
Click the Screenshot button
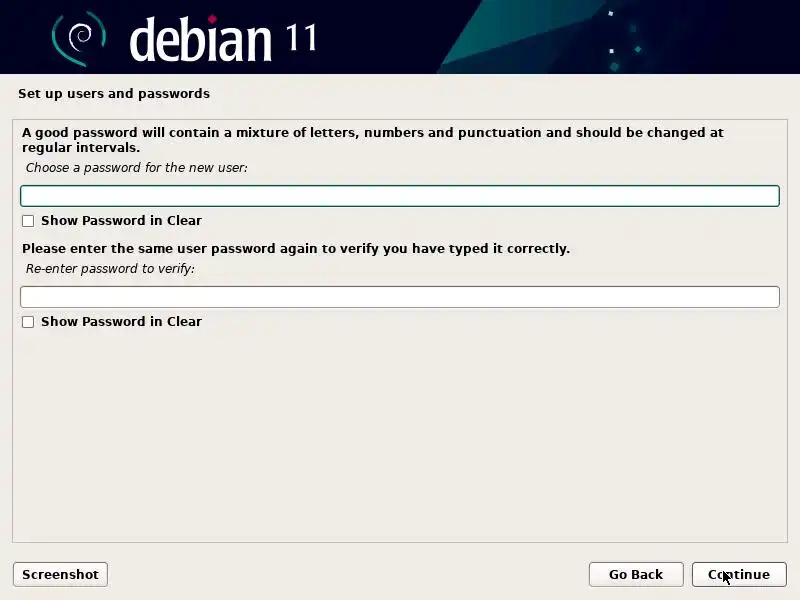(60, 574)
